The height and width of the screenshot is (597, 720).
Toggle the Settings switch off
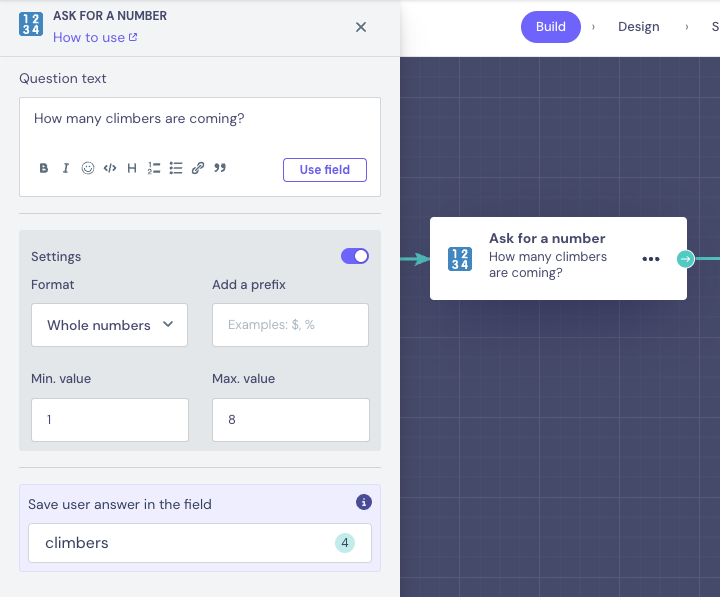[354, 256]
